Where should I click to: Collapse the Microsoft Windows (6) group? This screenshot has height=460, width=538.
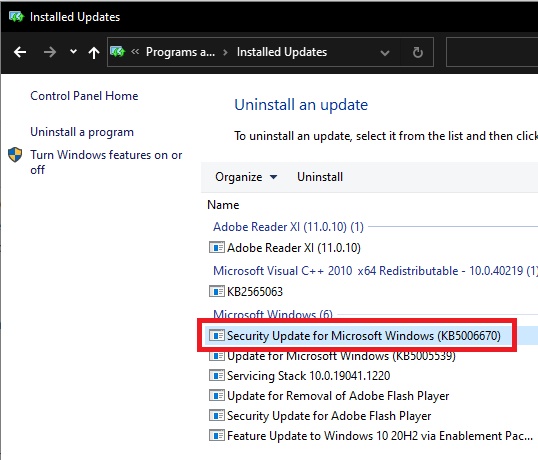(x=273, y=314)
